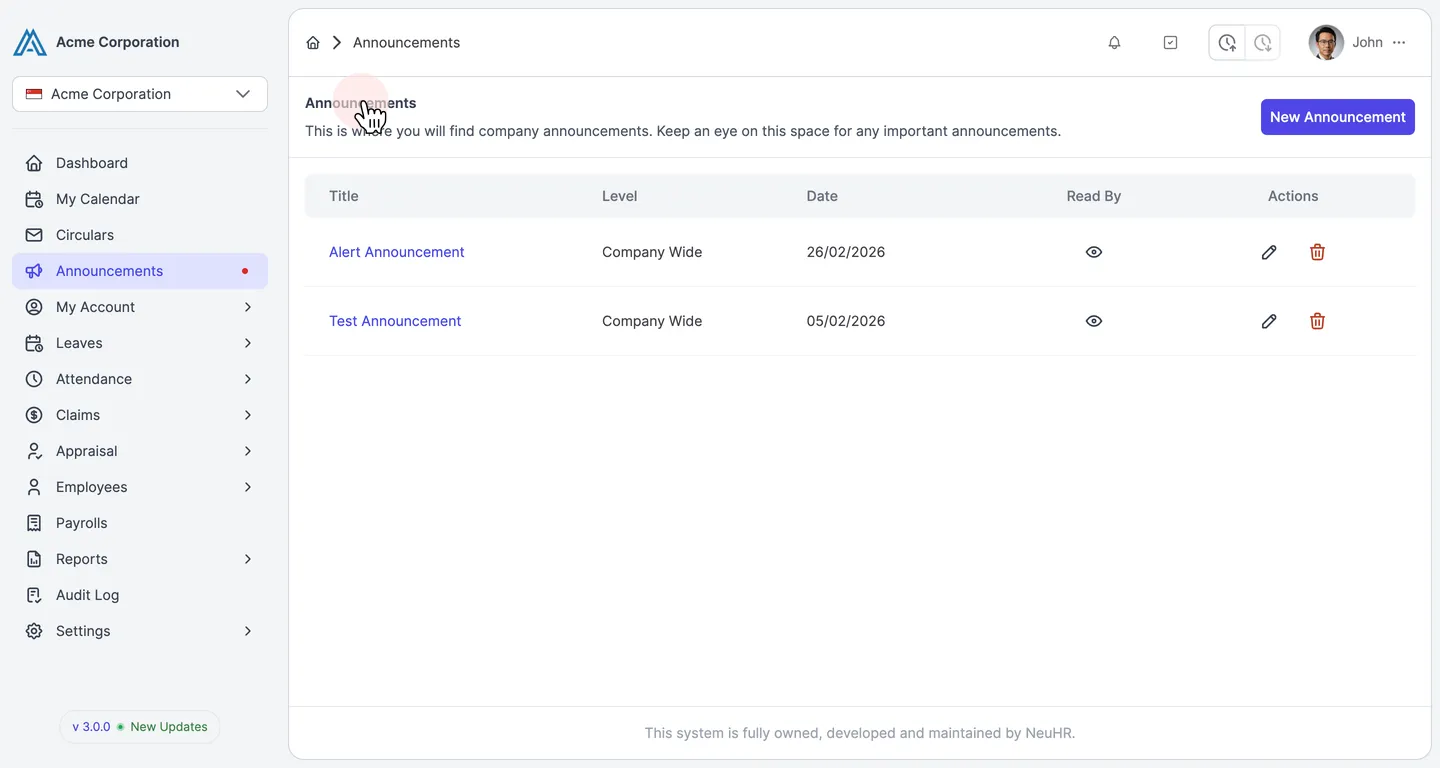The width and height of the screenshot is (1440, 768).
Task: Click the date 26/02/2026
Action: pyautogui.click(x=846, y=252)
